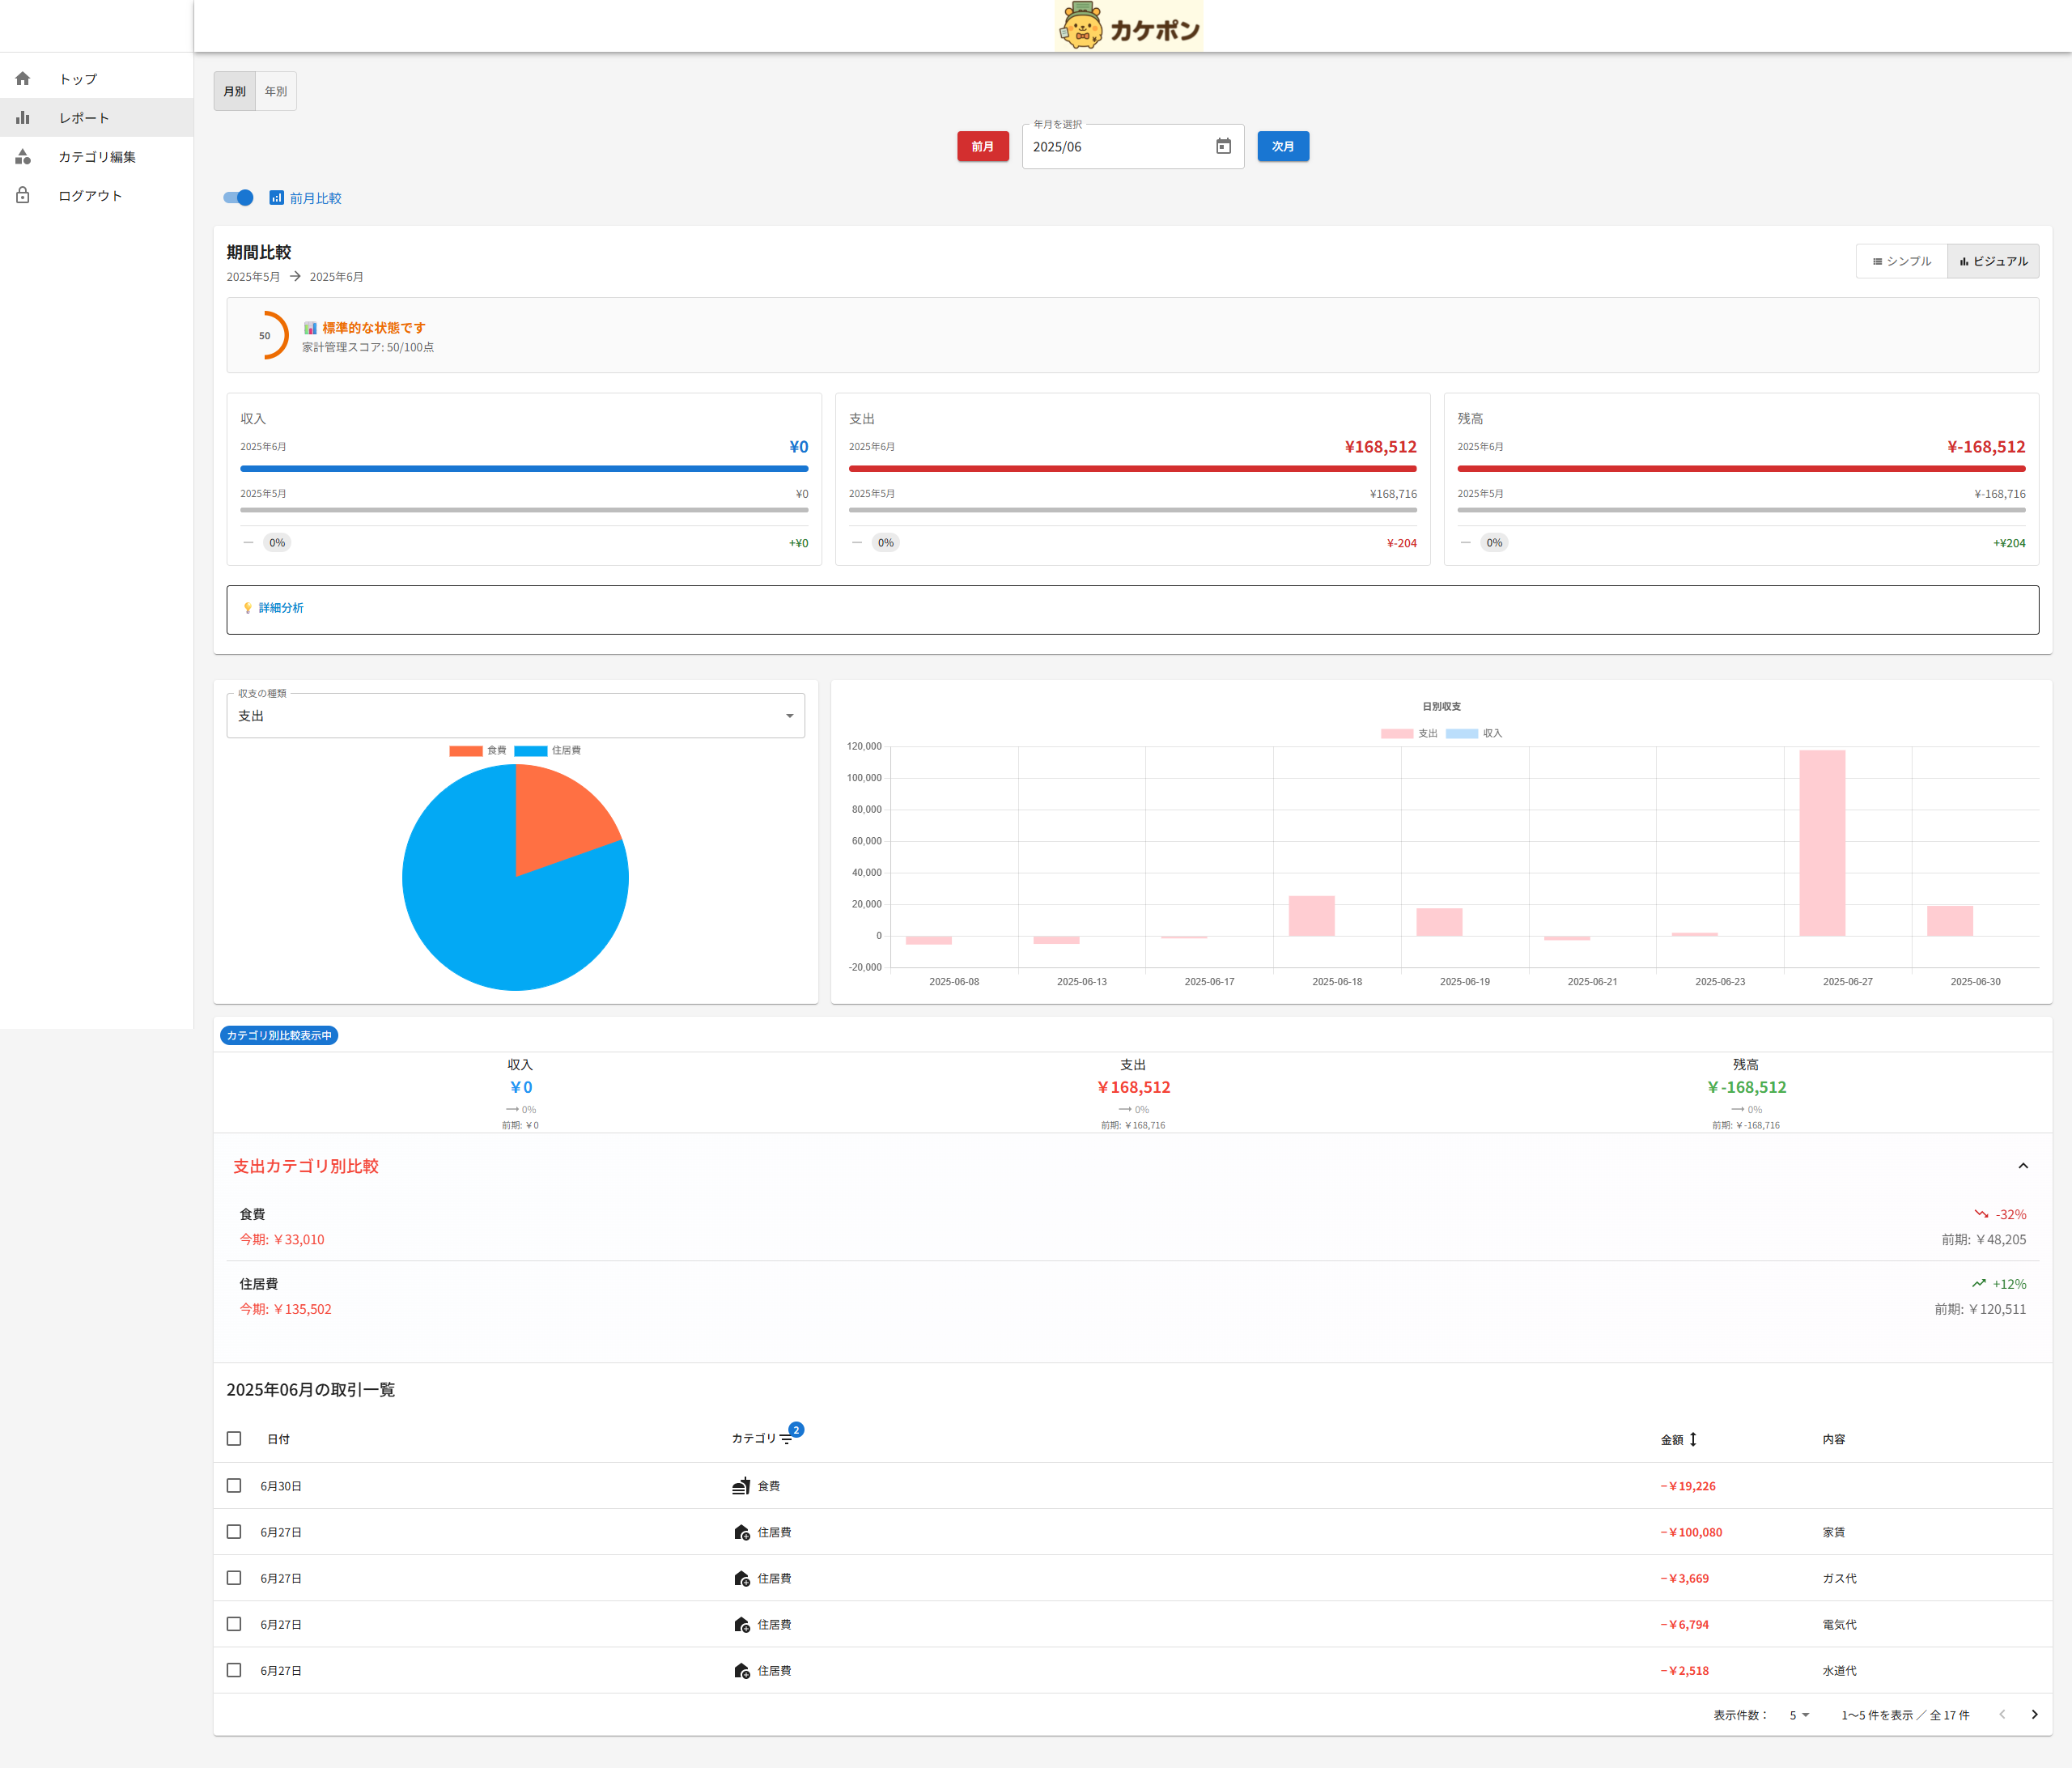Open the 収支の種類 dropdown
The height and width of the screenshot is (1768, 2072).
(515, 716)
